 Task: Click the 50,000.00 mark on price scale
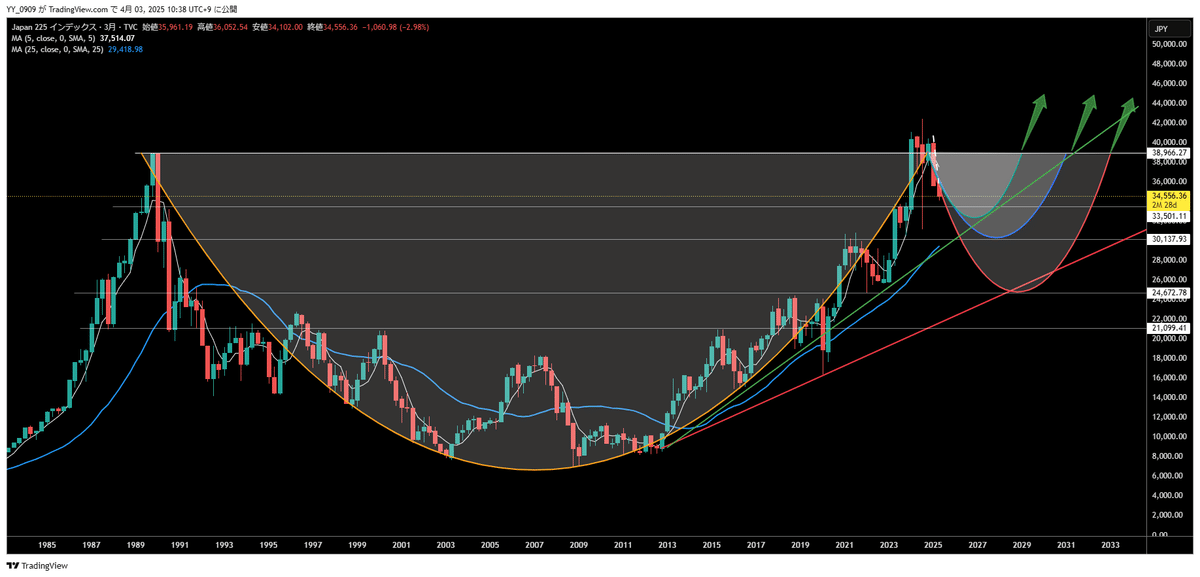(1168, 45)
